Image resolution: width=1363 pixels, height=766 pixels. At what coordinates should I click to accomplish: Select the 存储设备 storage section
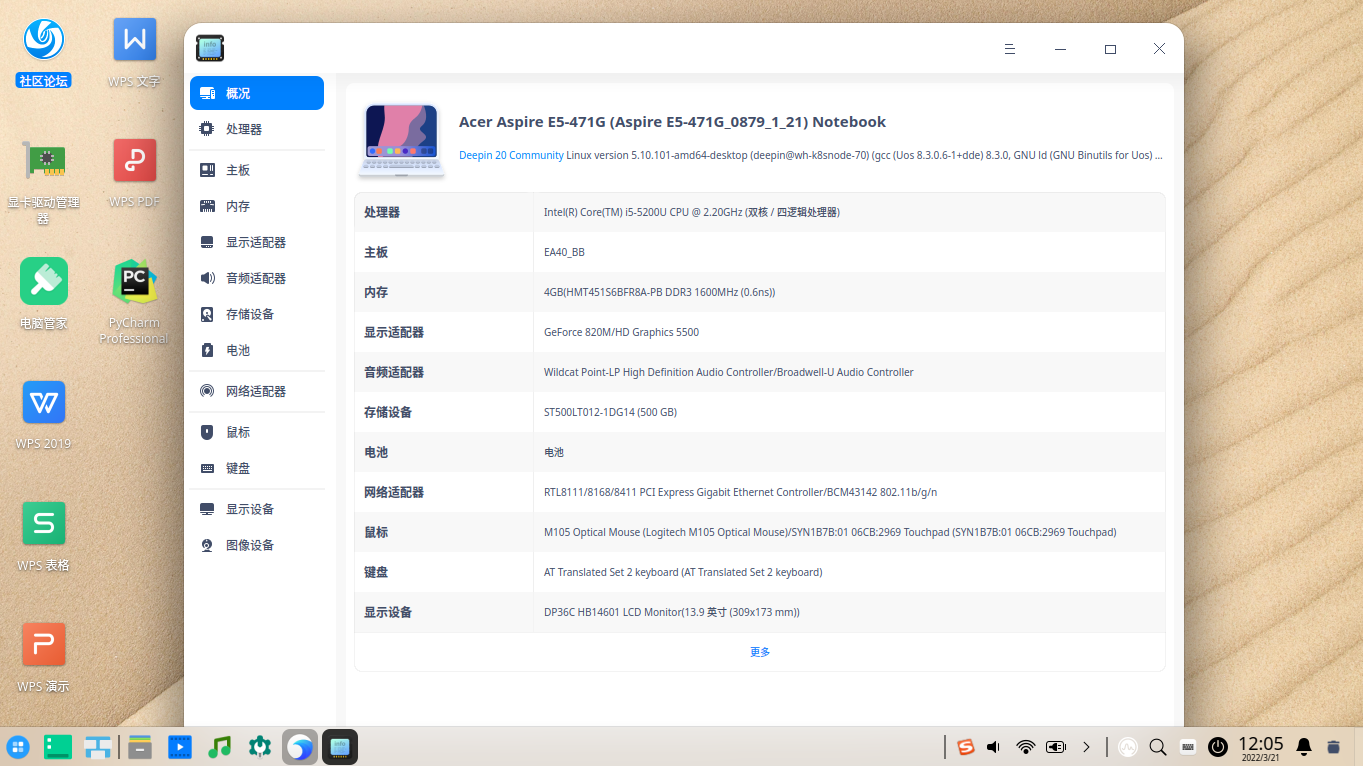click(248, 313)
